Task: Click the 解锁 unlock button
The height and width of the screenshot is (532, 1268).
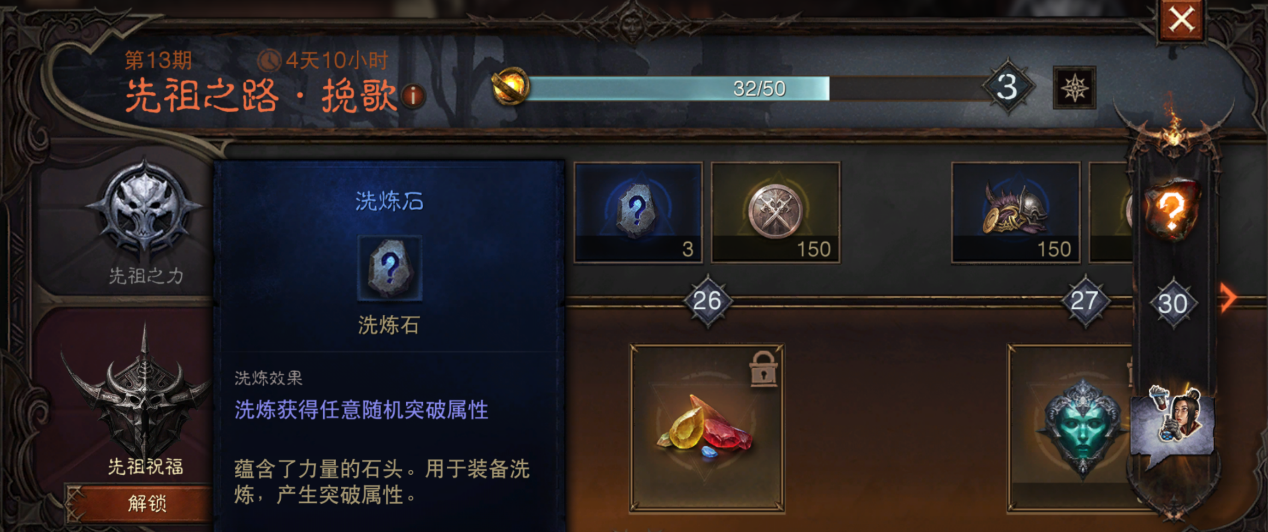Action: coord(138,502)
